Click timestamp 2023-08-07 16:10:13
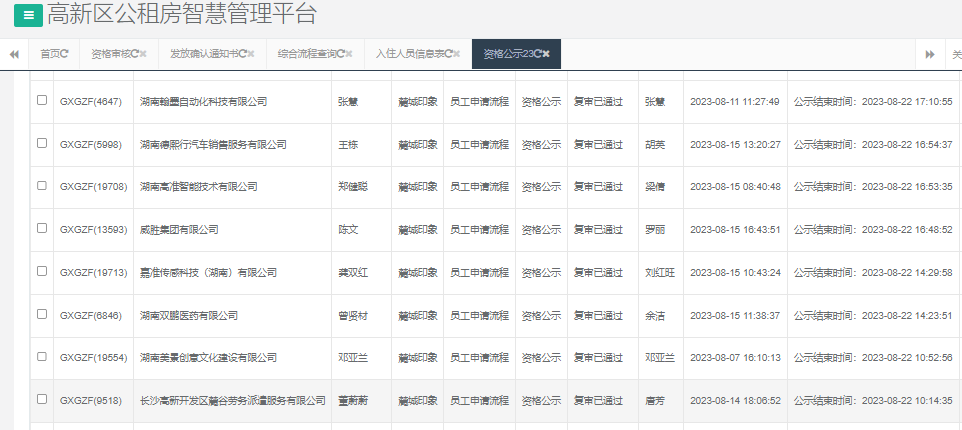This screenshot has height=430, width=962. (x=735, y=358)
